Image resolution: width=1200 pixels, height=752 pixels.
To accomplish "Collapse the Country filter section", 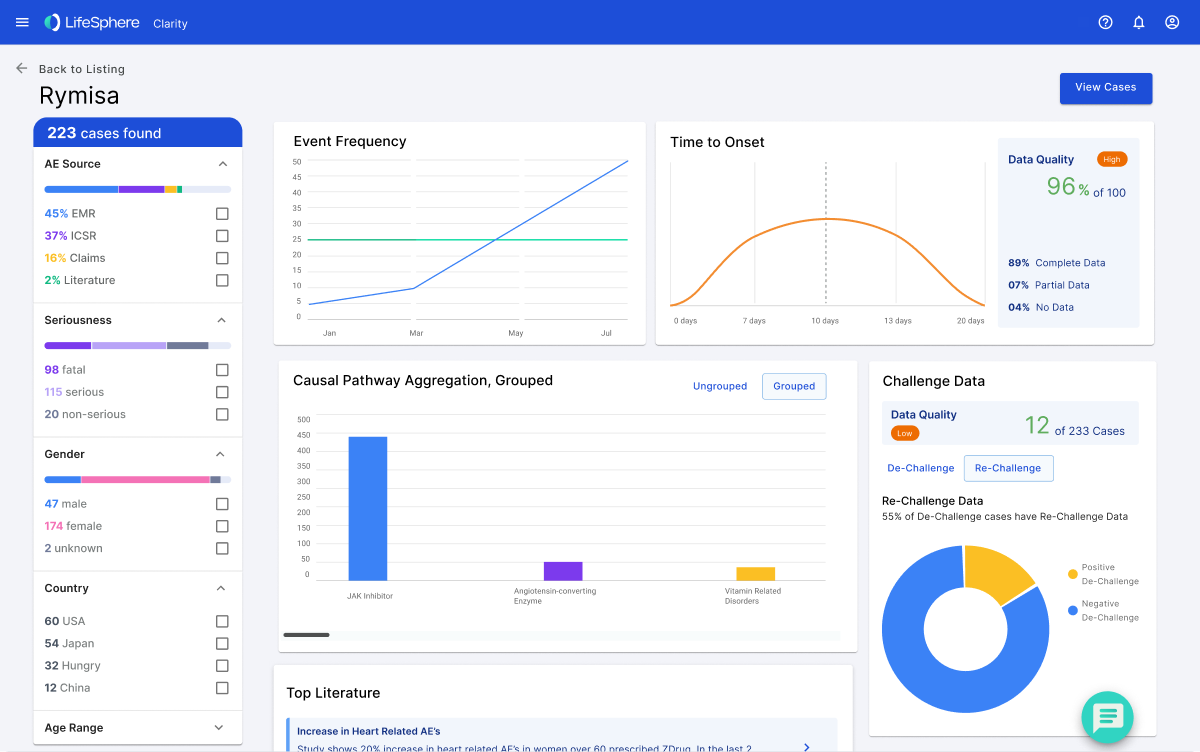I will point(222,588).
